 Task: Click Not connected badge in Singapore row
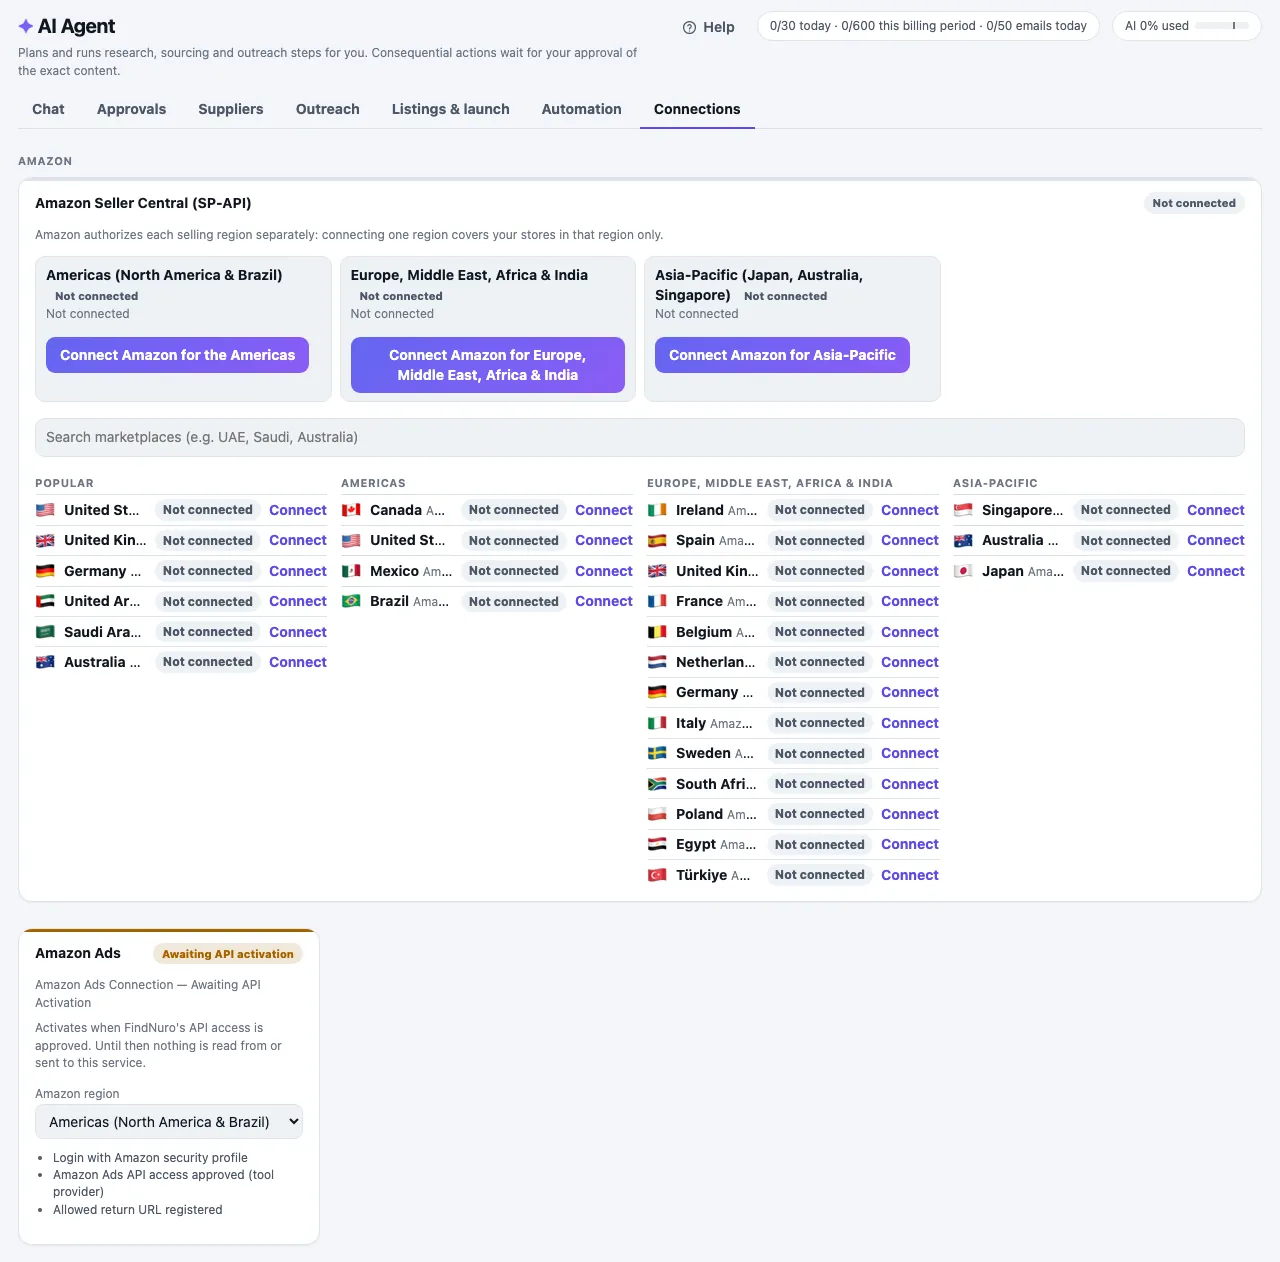click(1126, 510)
